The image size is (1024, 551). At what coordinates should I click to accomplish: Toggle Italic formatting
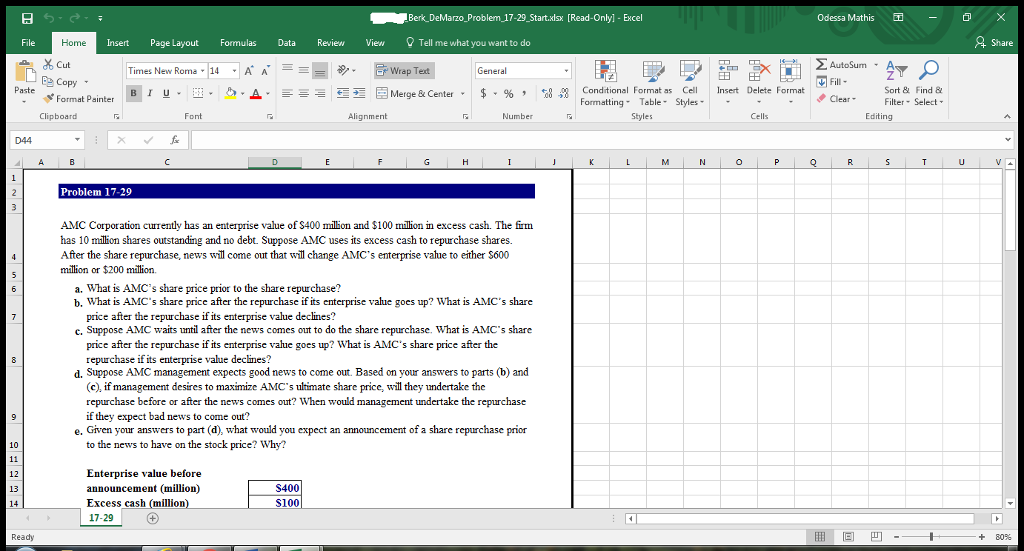pos(150,93)
